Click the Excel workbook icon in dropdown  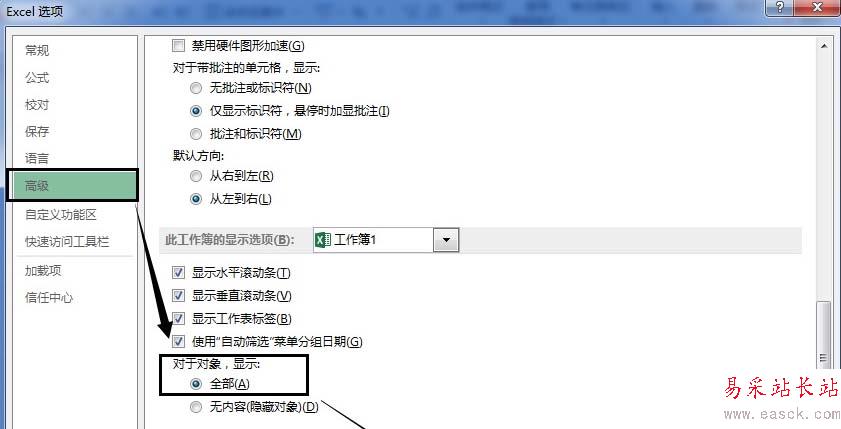[x=322, y=240]
